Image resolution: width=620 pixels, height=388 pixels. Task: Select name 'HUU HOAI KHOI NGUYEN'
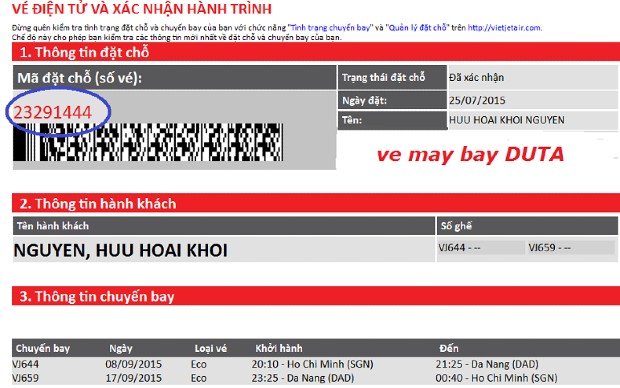coord(507,120)
